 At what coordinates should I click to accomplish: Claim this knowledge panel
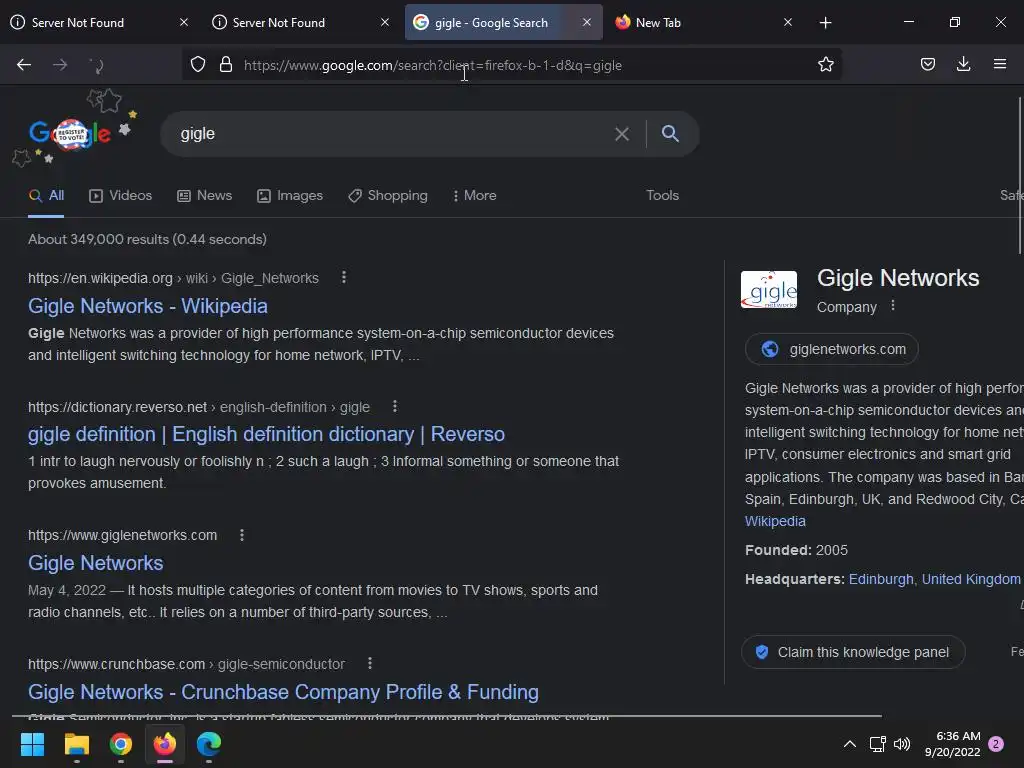tap(853, 652)
